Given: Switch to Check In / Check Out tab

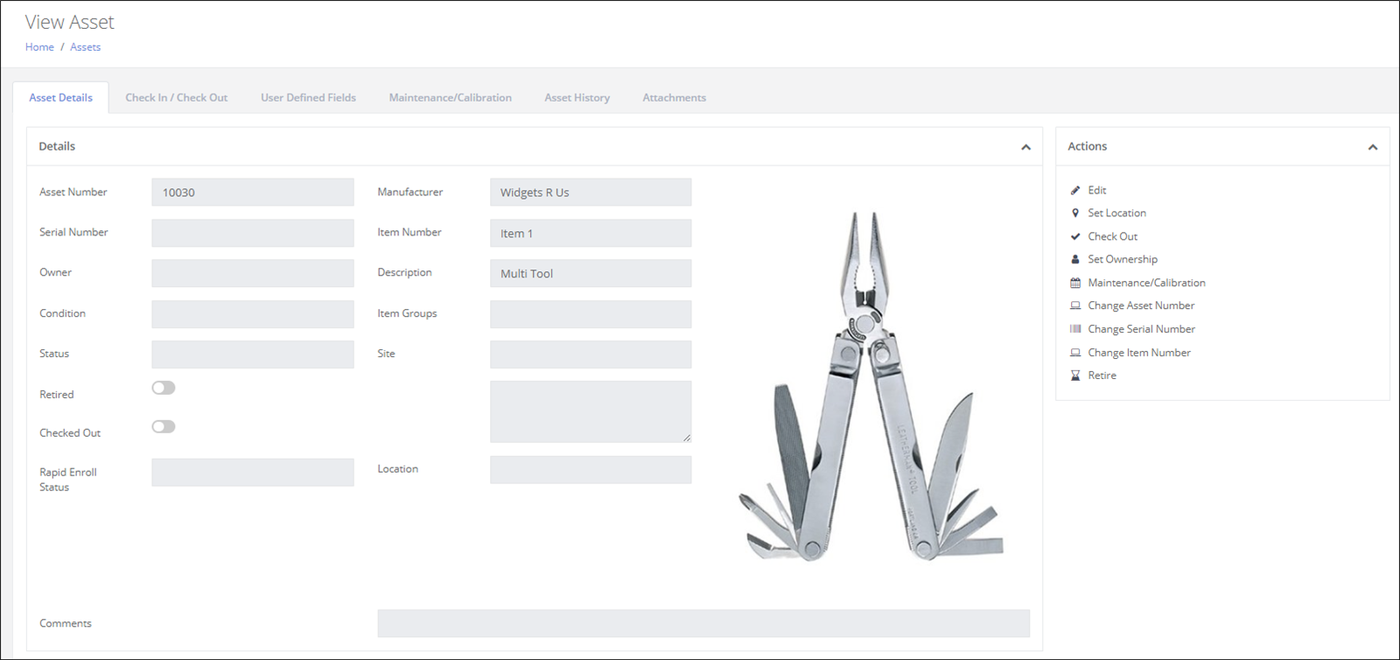Looking at the screenshot, I should click(176, 98).
